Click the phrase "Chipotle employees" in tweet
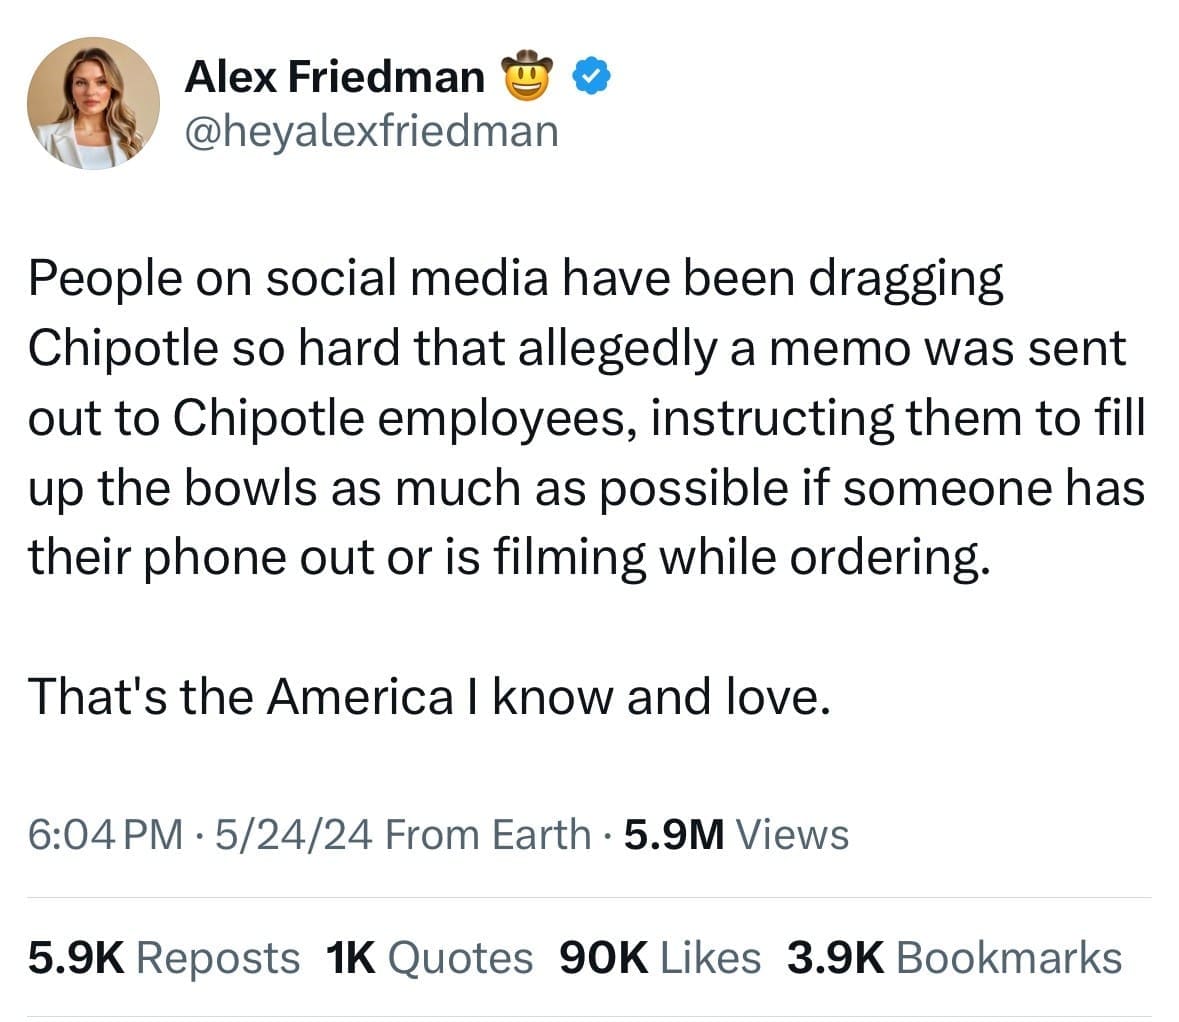 pos(402,418)
